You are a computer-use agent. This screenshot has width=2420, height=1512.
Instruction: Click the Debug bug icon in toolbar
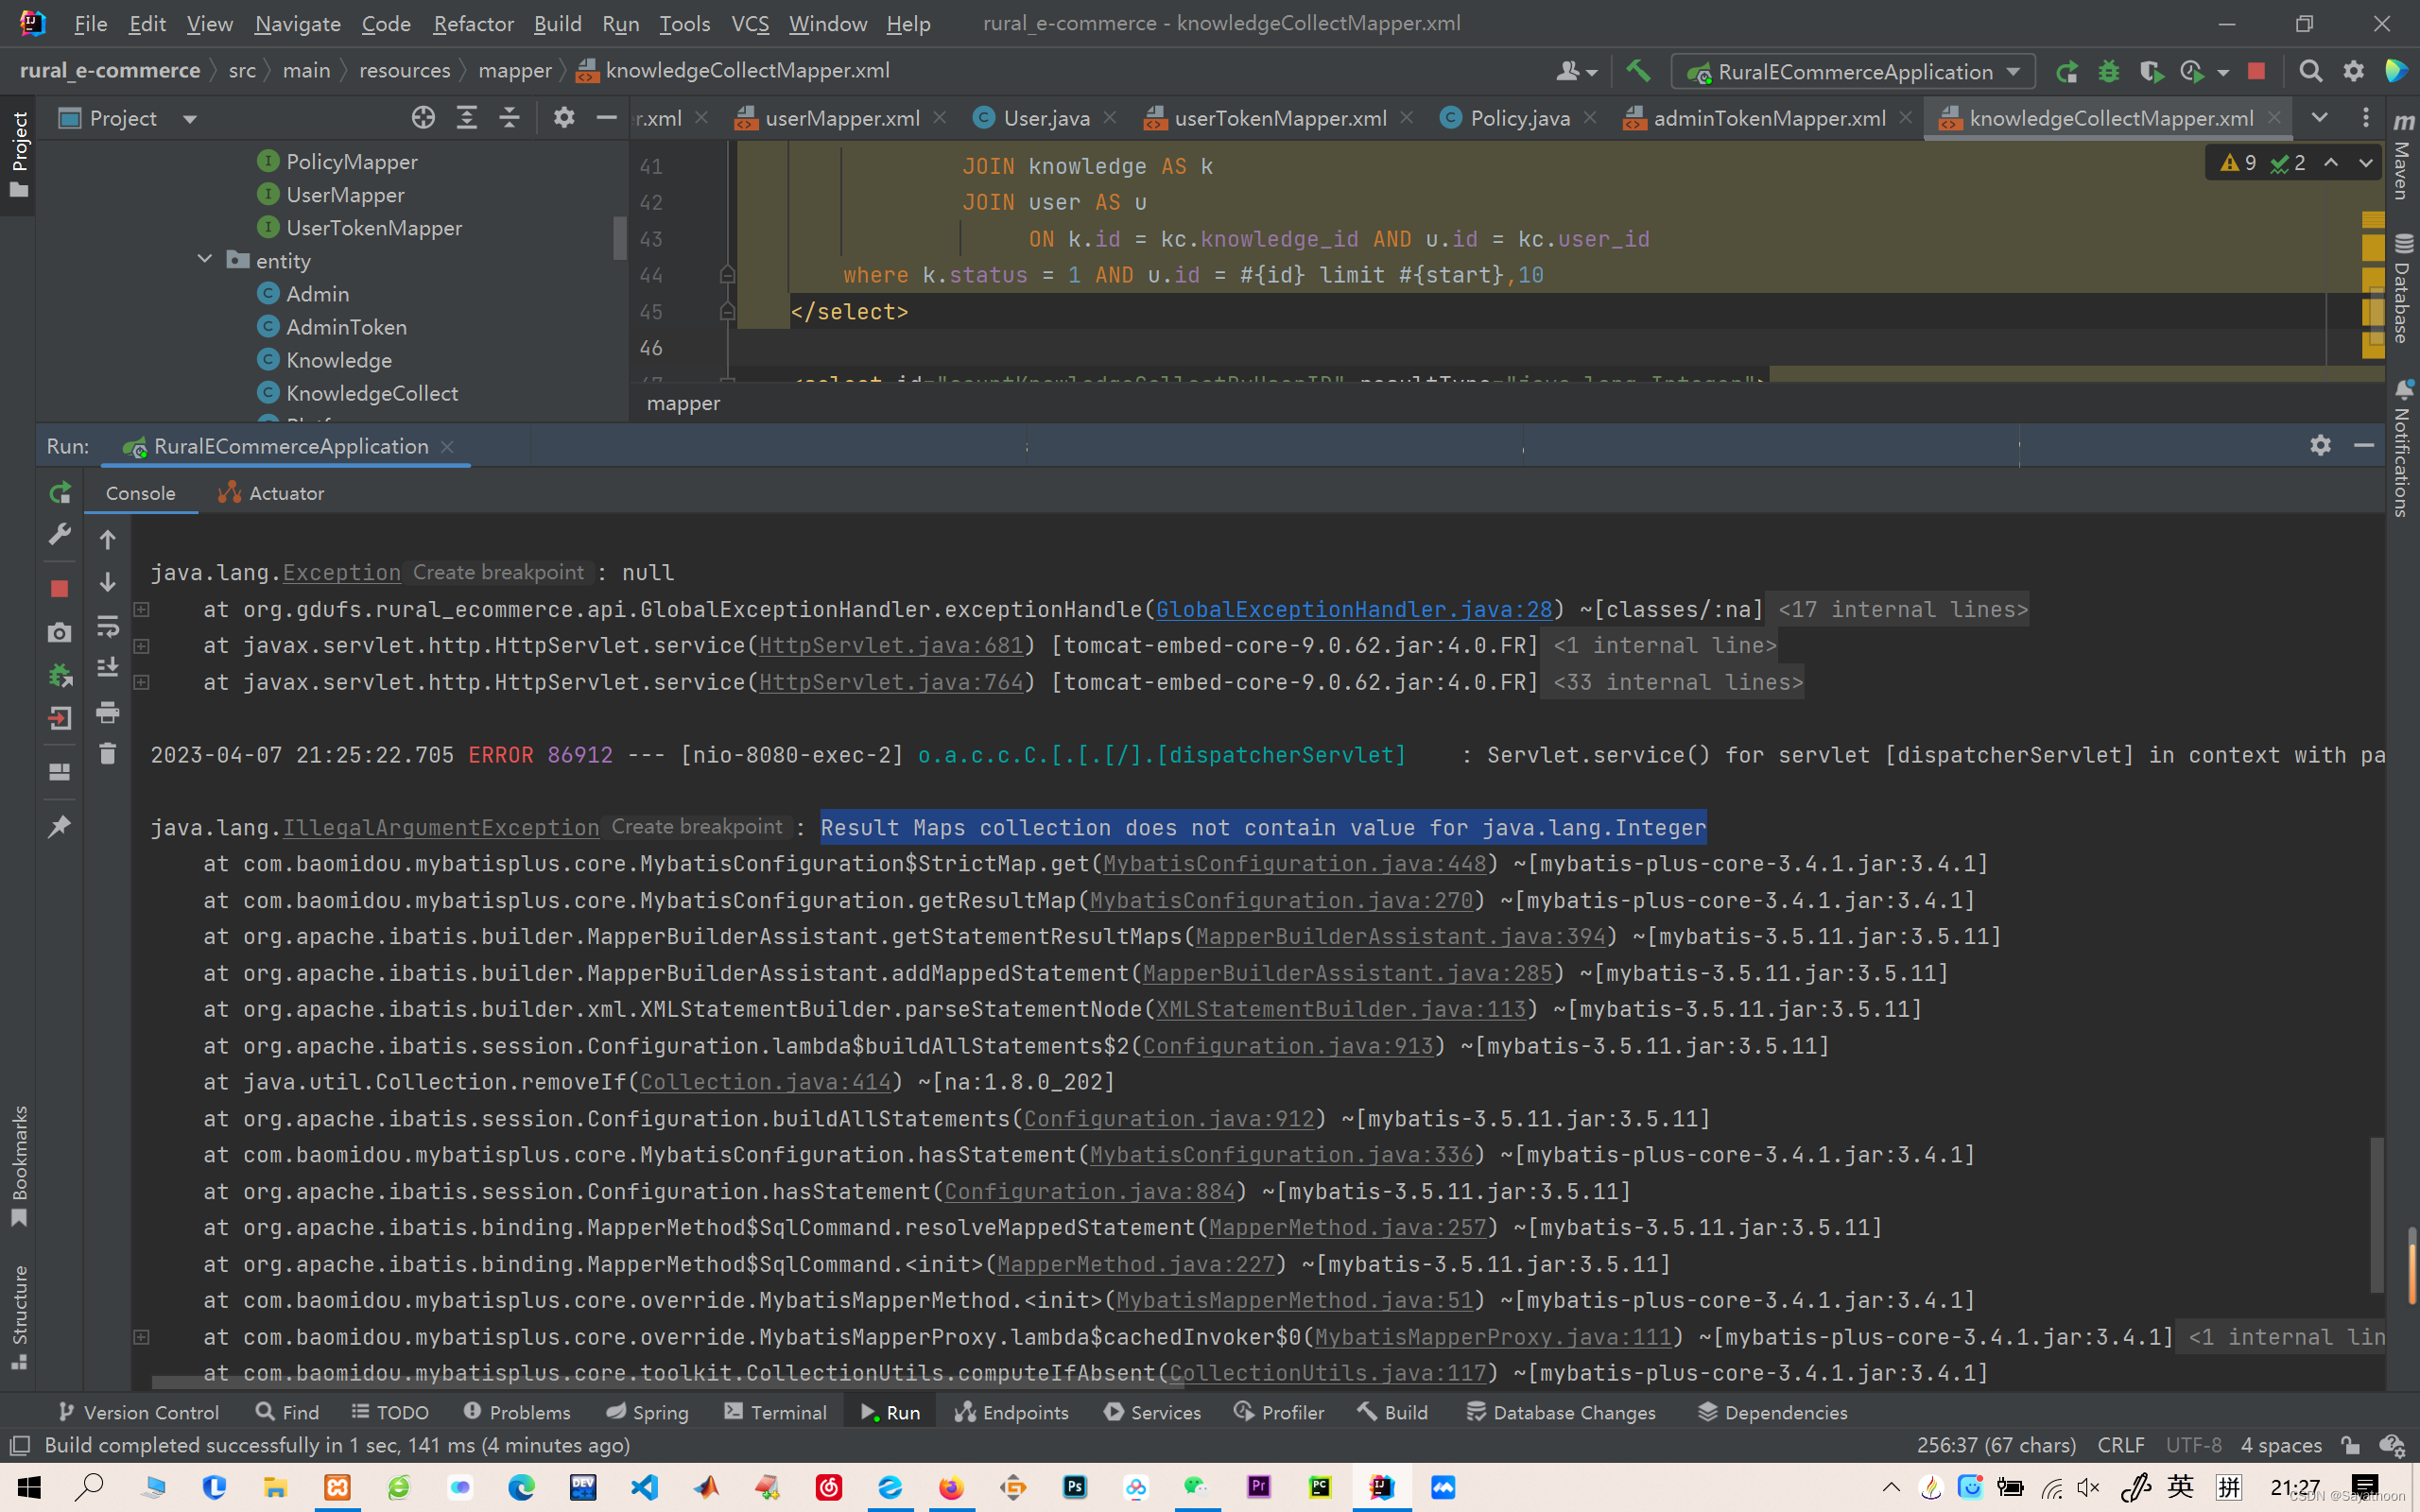pyautogui.click(x=2108, y=71)
